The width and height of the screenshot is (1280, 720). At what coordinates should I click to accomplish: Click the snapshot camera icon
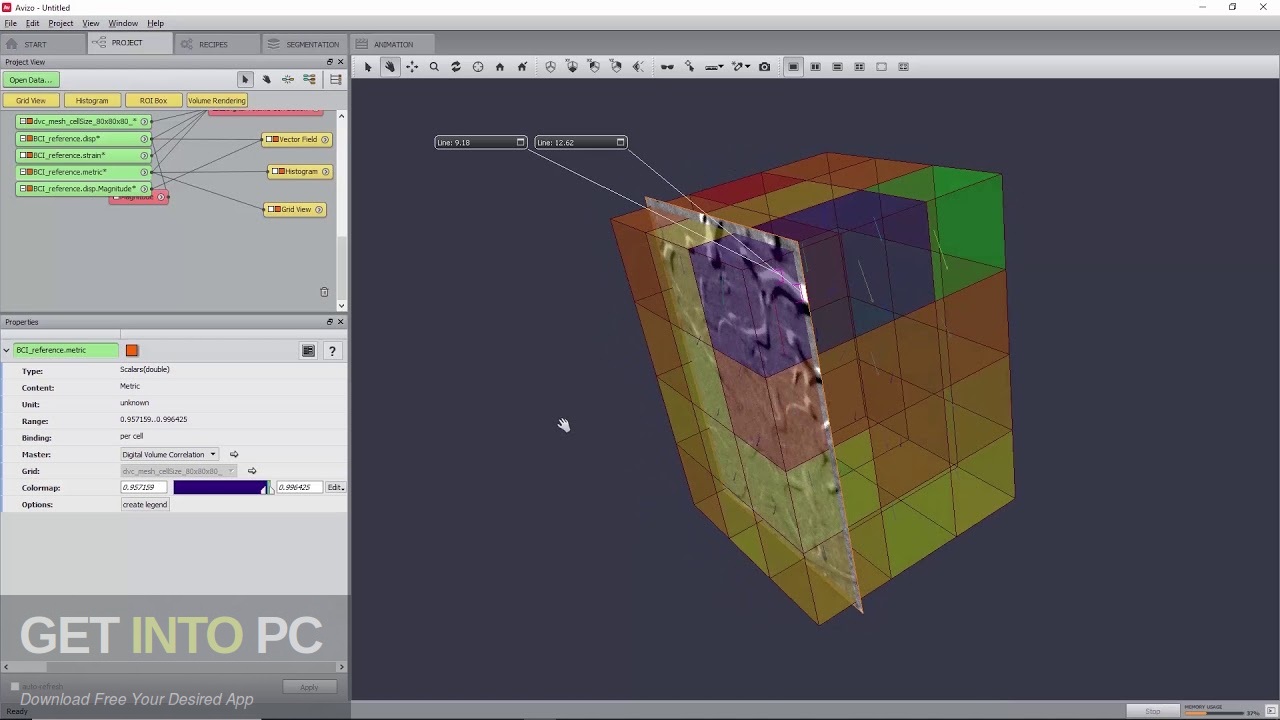coord(765,67)
